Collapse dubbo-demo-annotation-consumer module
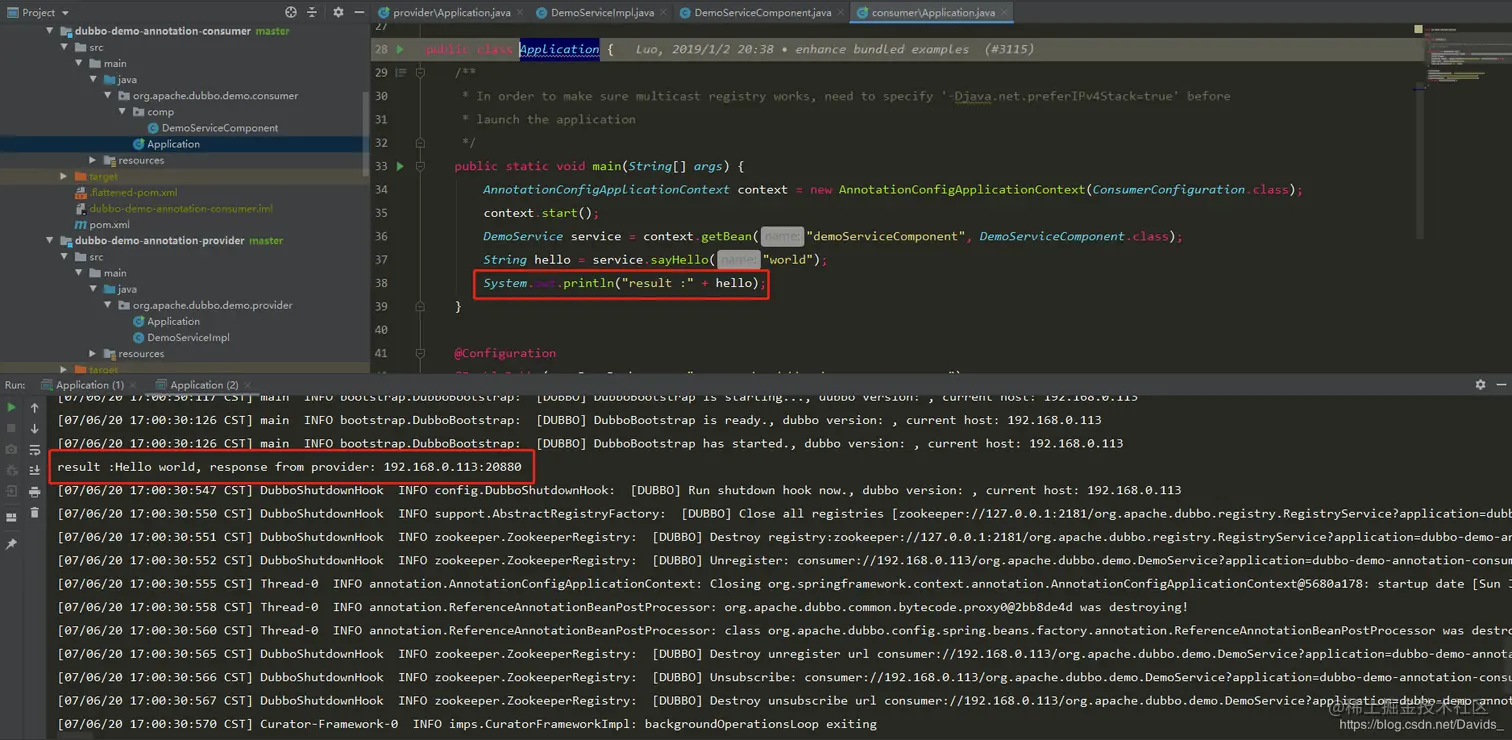The image size is (1512, 740). point(51,31)
